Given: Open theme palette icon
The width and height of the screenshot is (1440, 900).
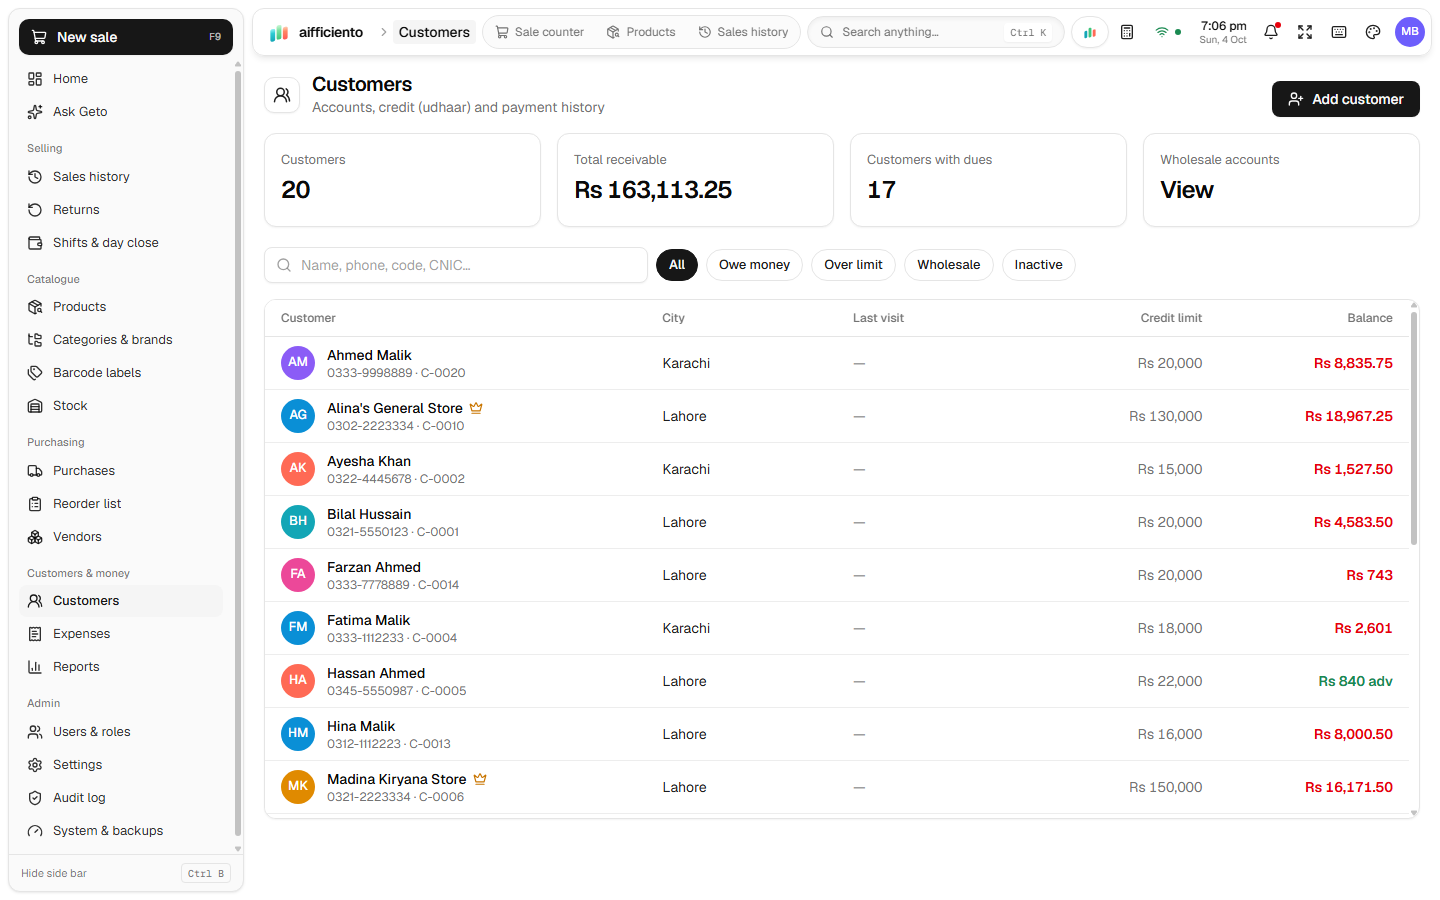Looking at the screenshot, I should 1373,32.
